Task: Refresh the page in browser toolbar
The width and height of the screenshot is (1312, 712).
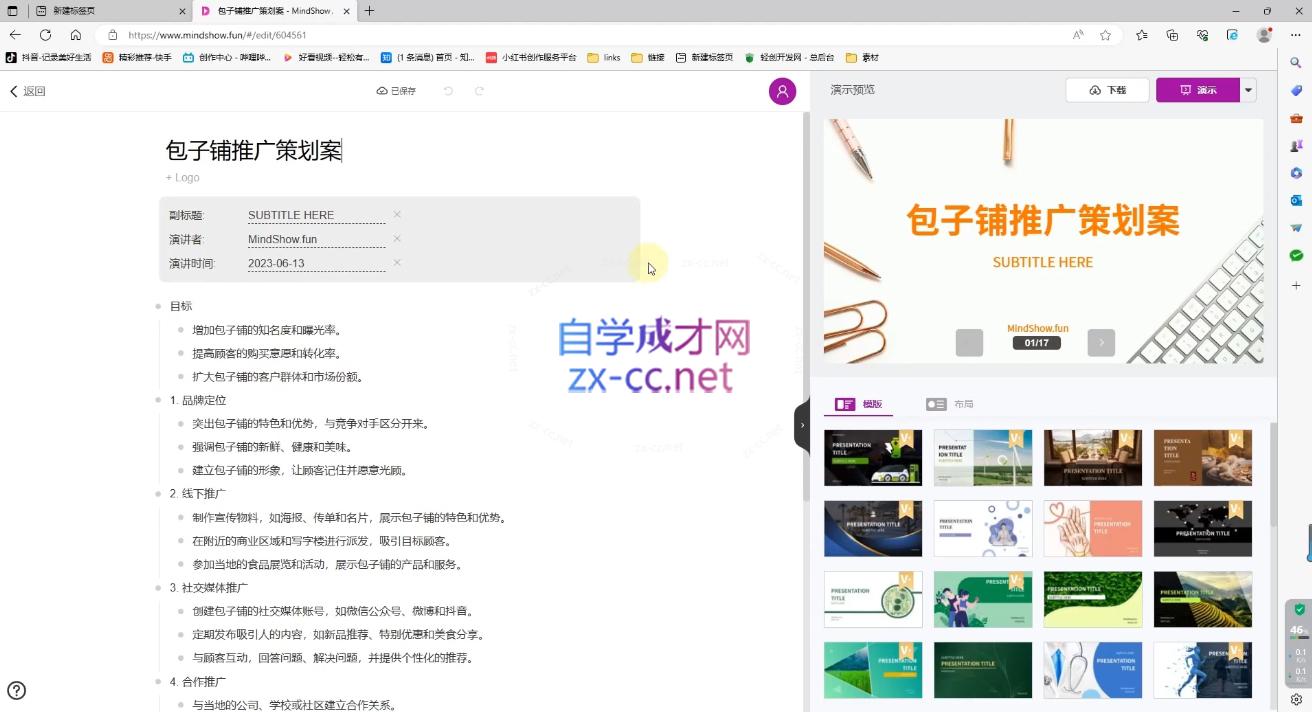Action: (45, 35)
